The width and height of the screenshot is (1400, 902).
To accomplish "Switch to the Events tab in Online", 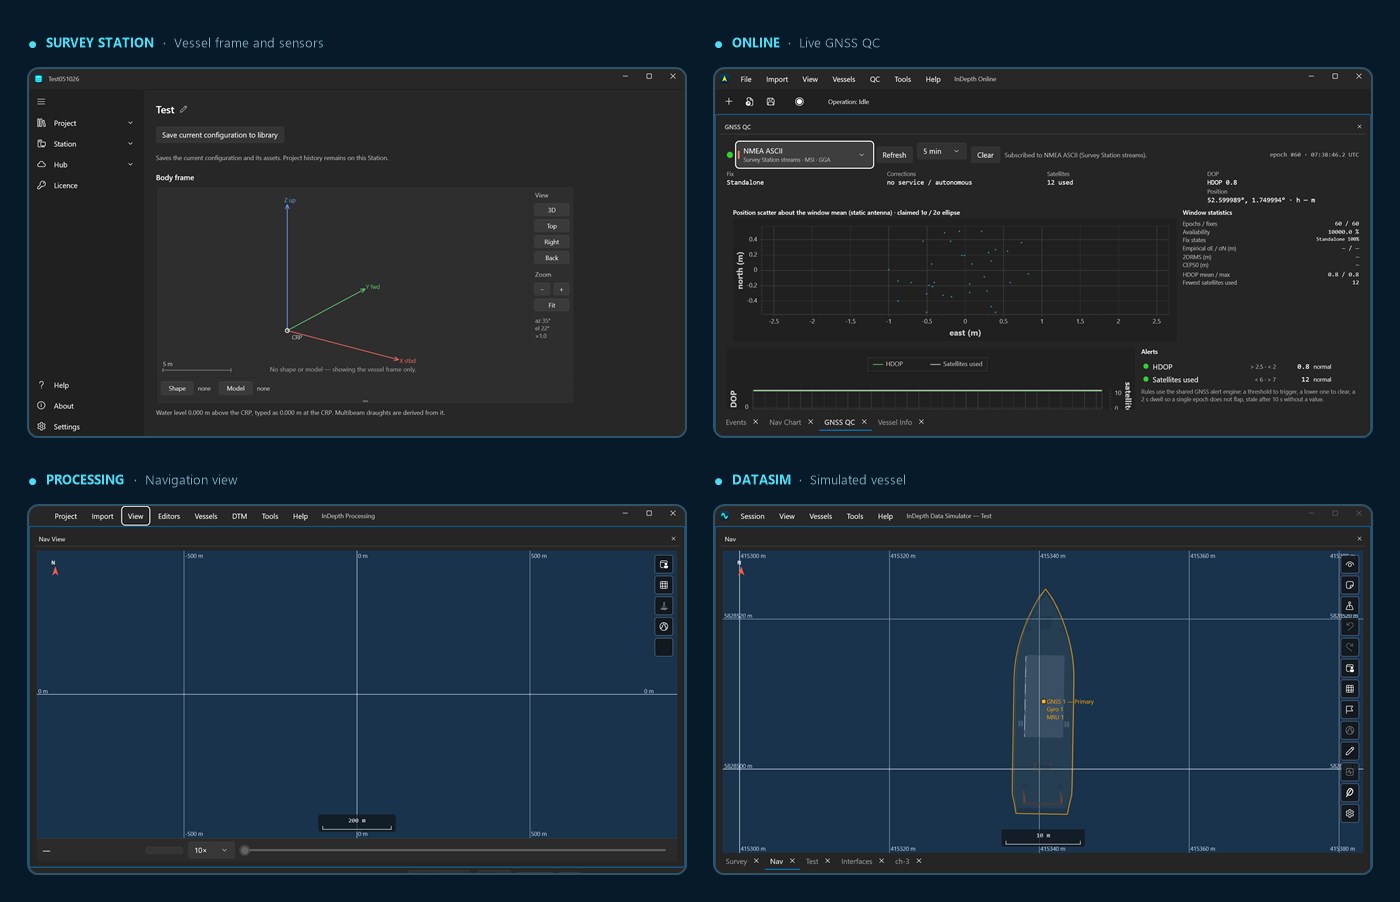I will (x=736, y=423).
